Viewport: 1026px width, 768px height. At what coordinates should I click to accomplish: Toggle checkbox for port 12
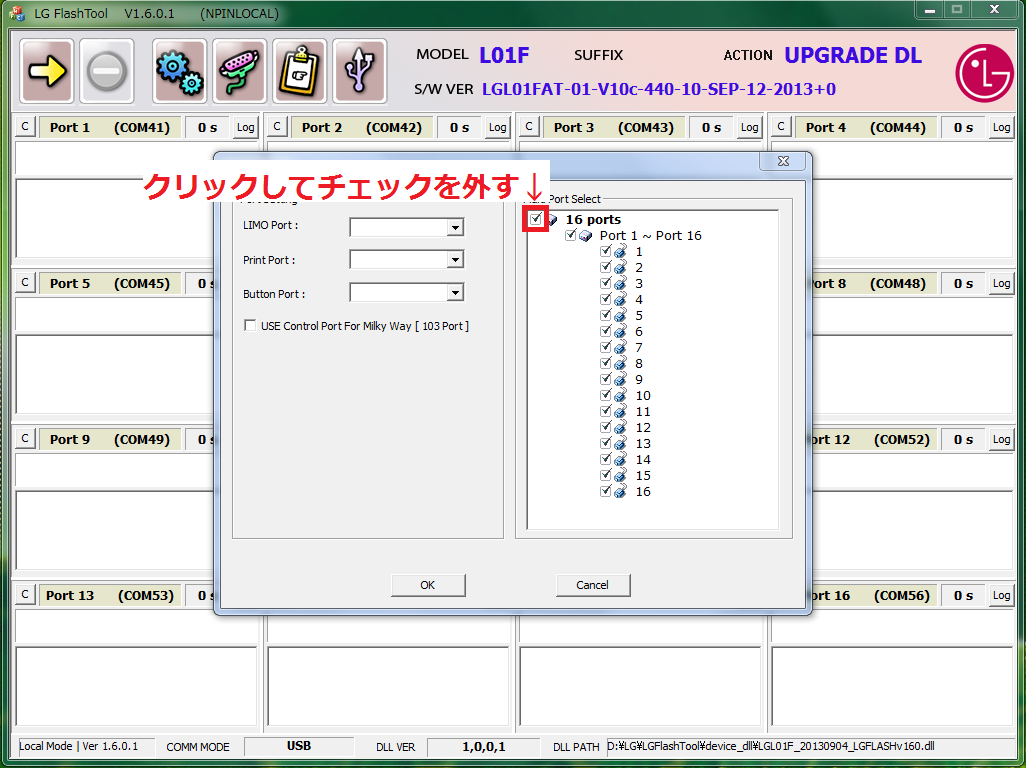pos(605,427)
